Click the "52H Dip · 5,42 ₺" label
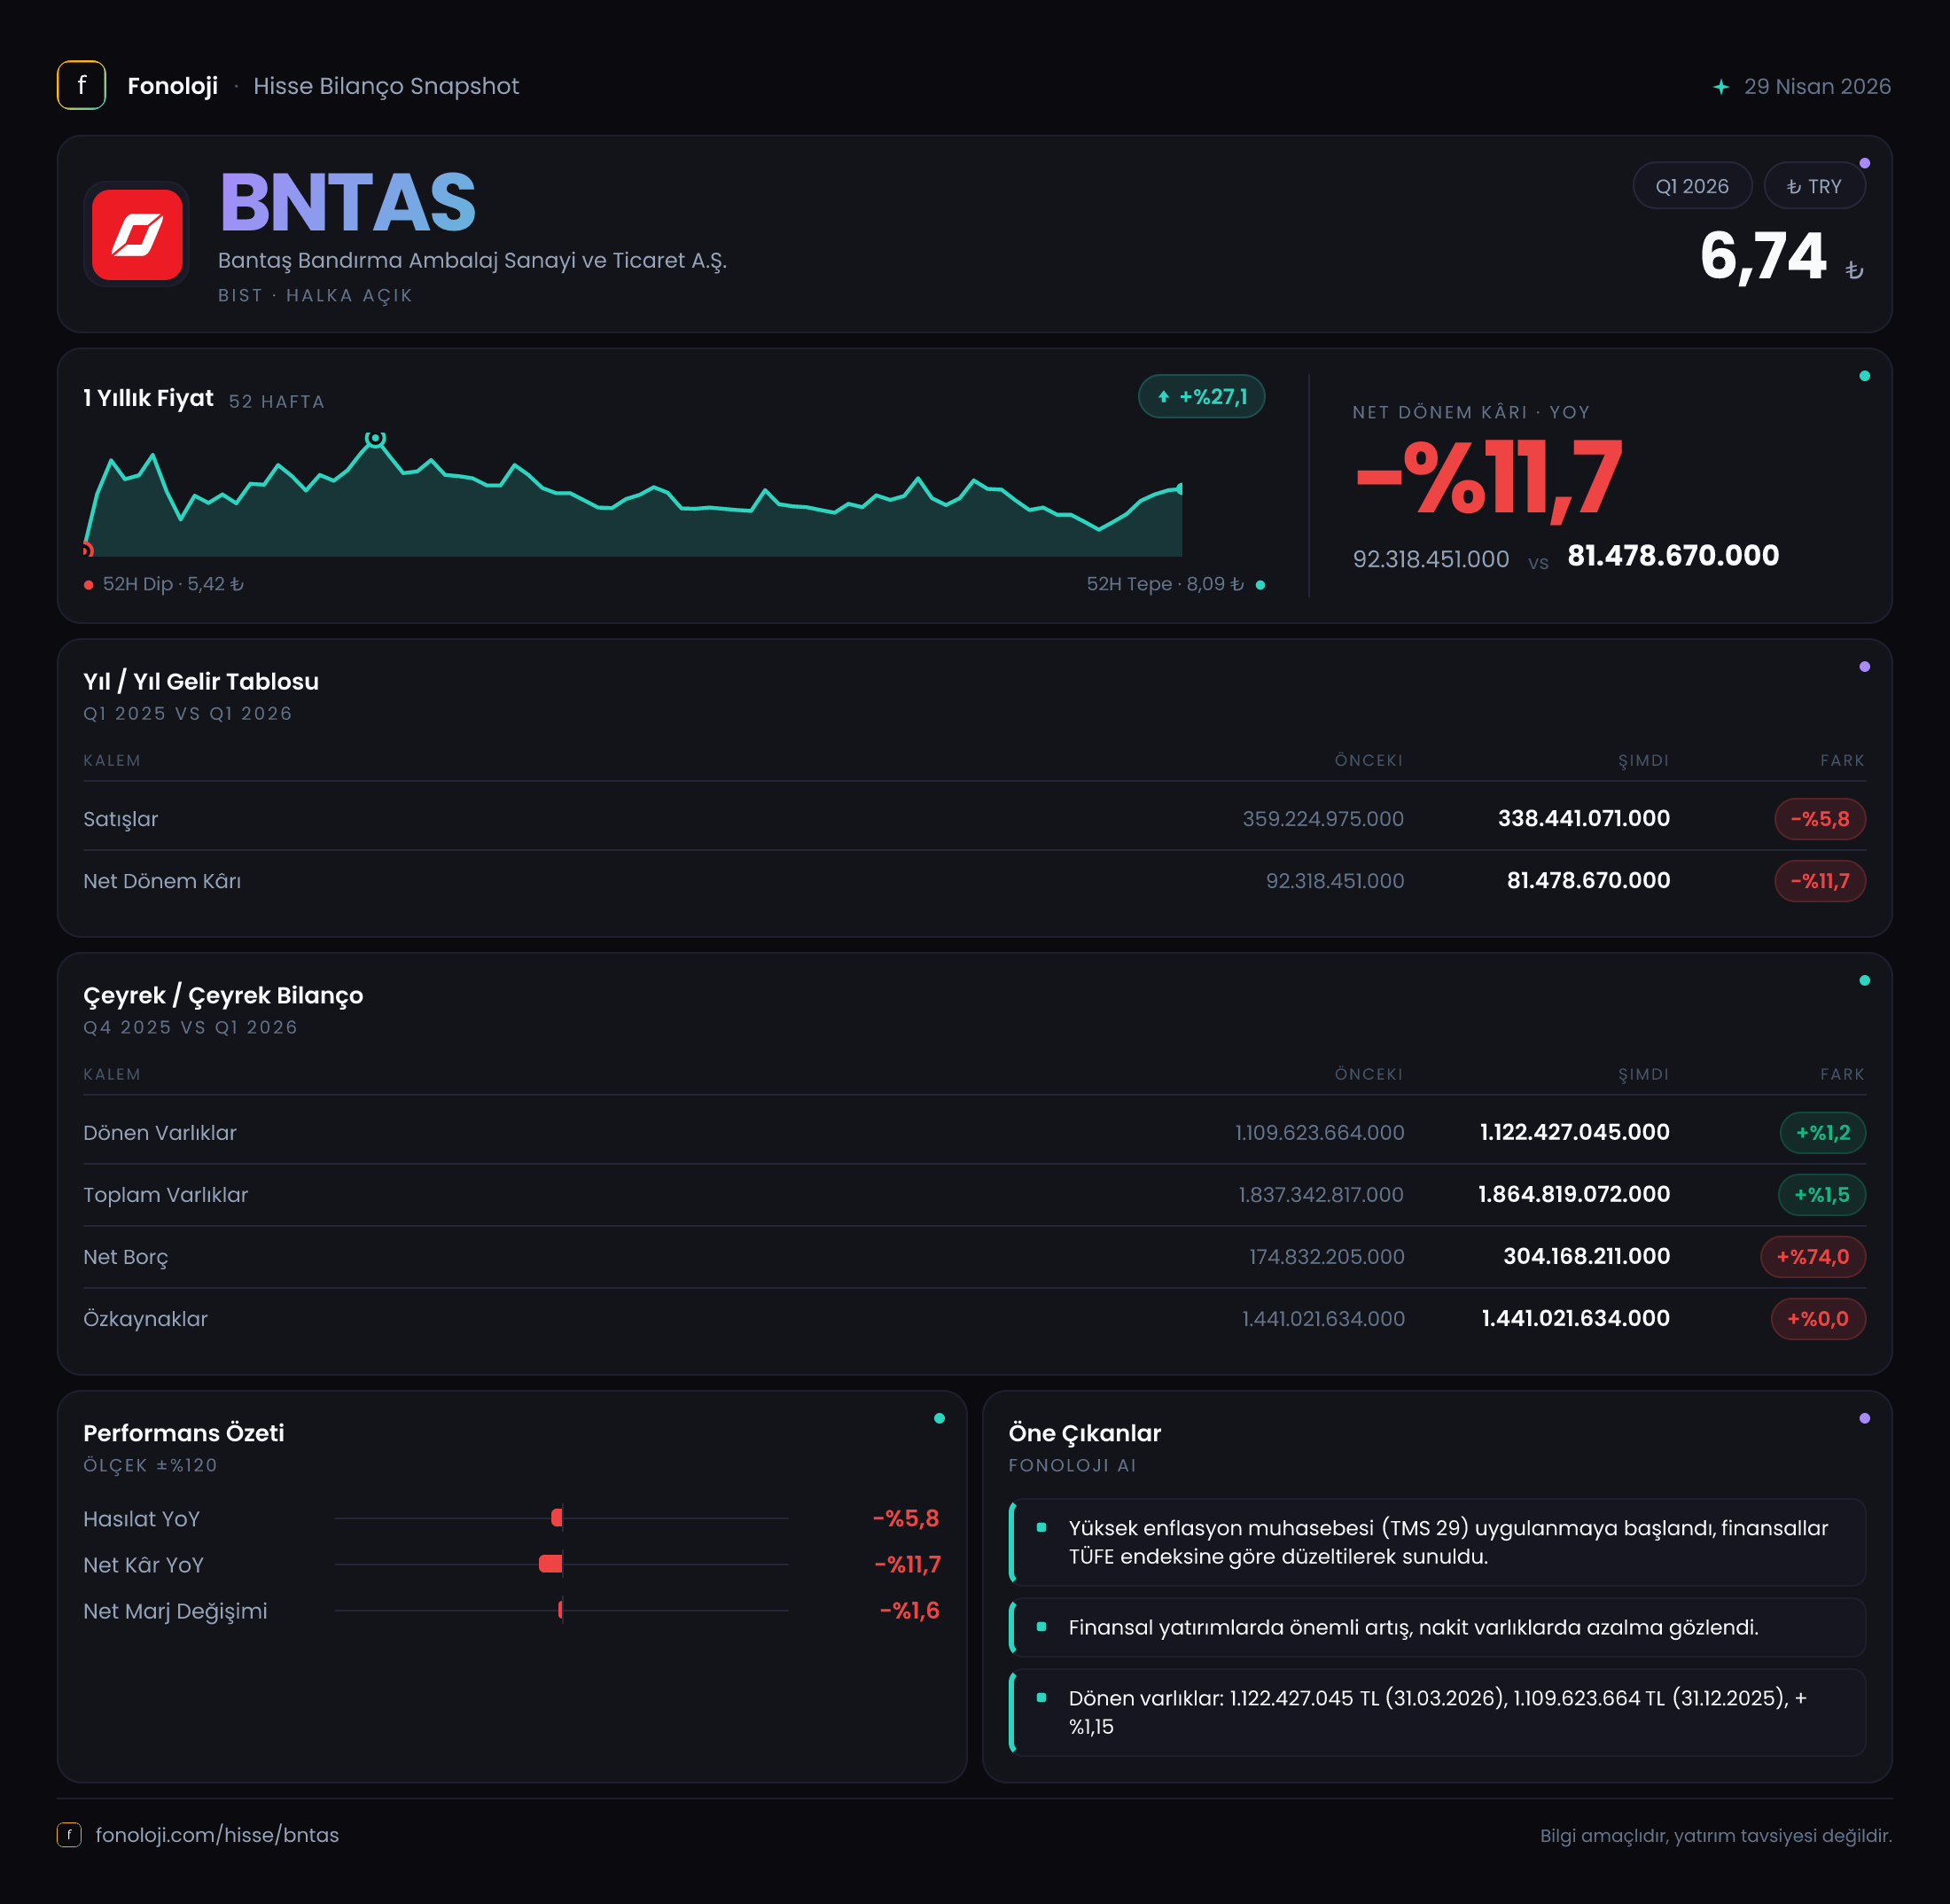Image resolution: width=1950 pixels, height=1904 pixels. tap(173, 584)
